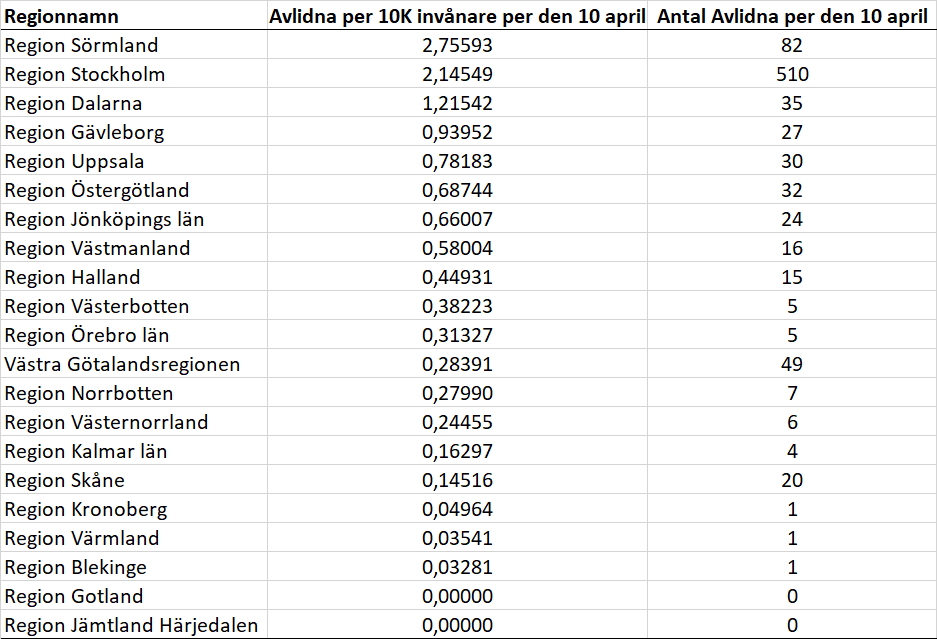
Task: Select the Region Halland cell
Action: (73, 277)
